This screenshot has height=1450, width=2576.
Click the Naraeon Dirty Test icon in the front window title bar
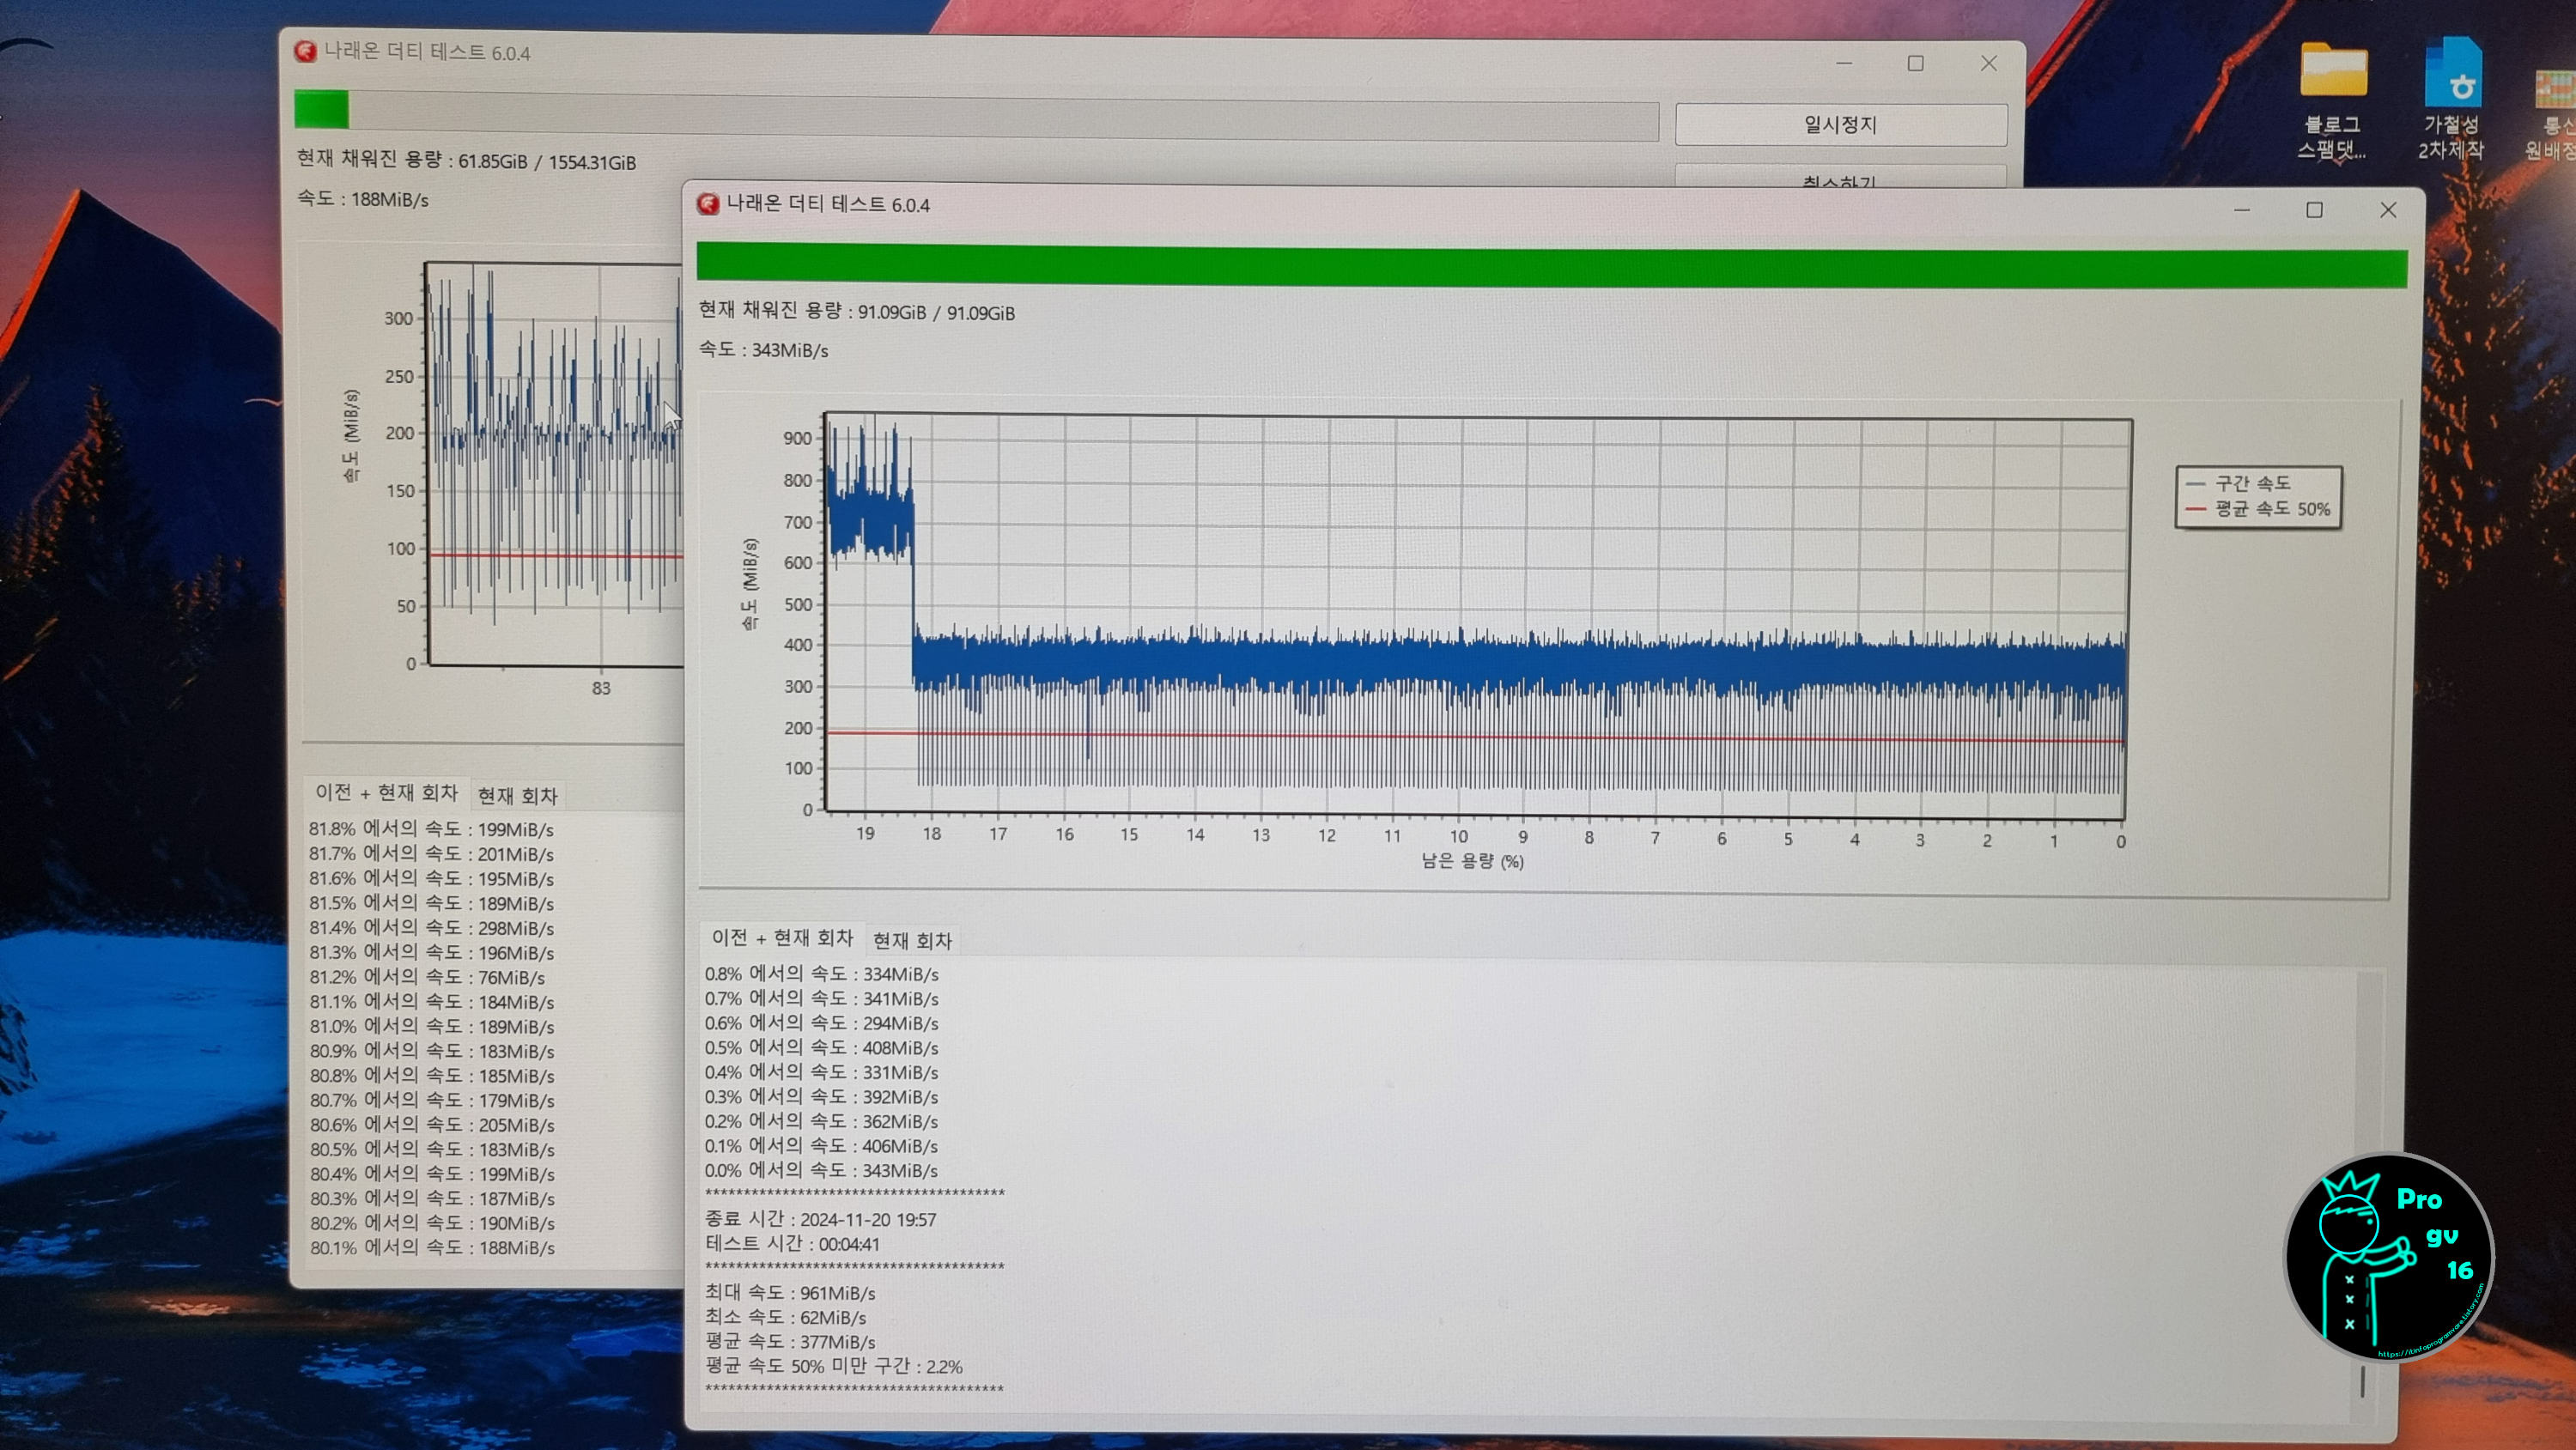pos(710,204)
